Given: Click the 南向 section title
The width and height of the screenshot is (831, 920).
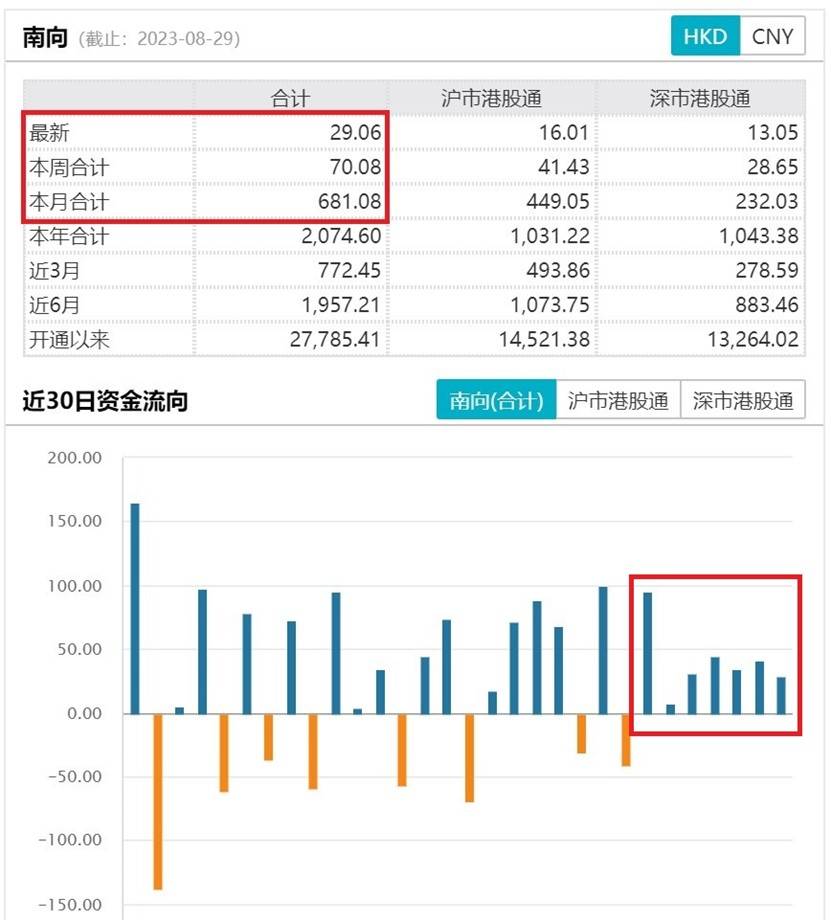Looking at the screenshot, I should [x=45, y=38].
